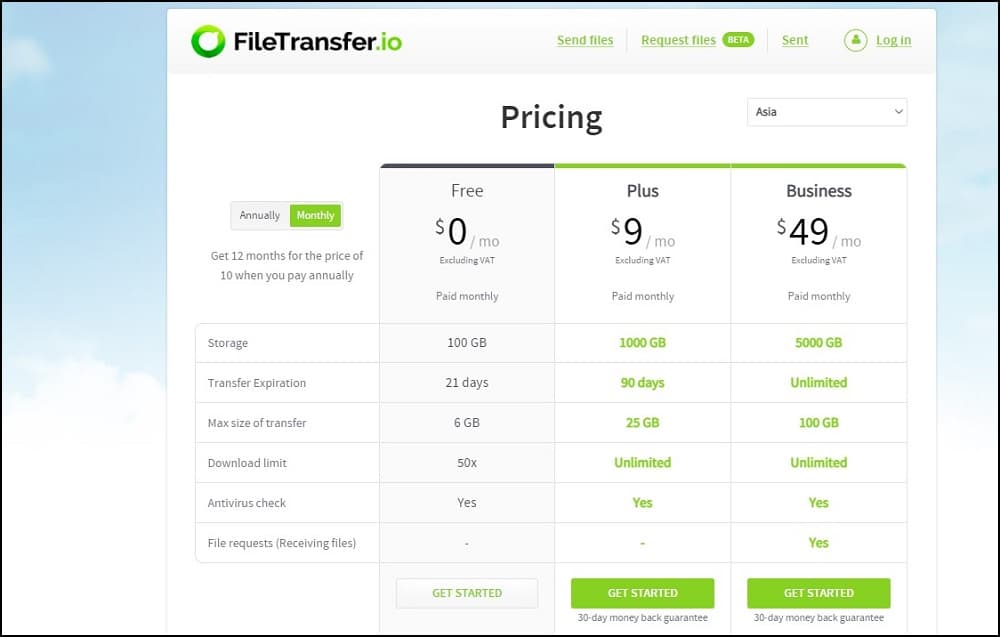Select Annually billing toggle
The image size is (1000, 637).
(x=260, y=216)
